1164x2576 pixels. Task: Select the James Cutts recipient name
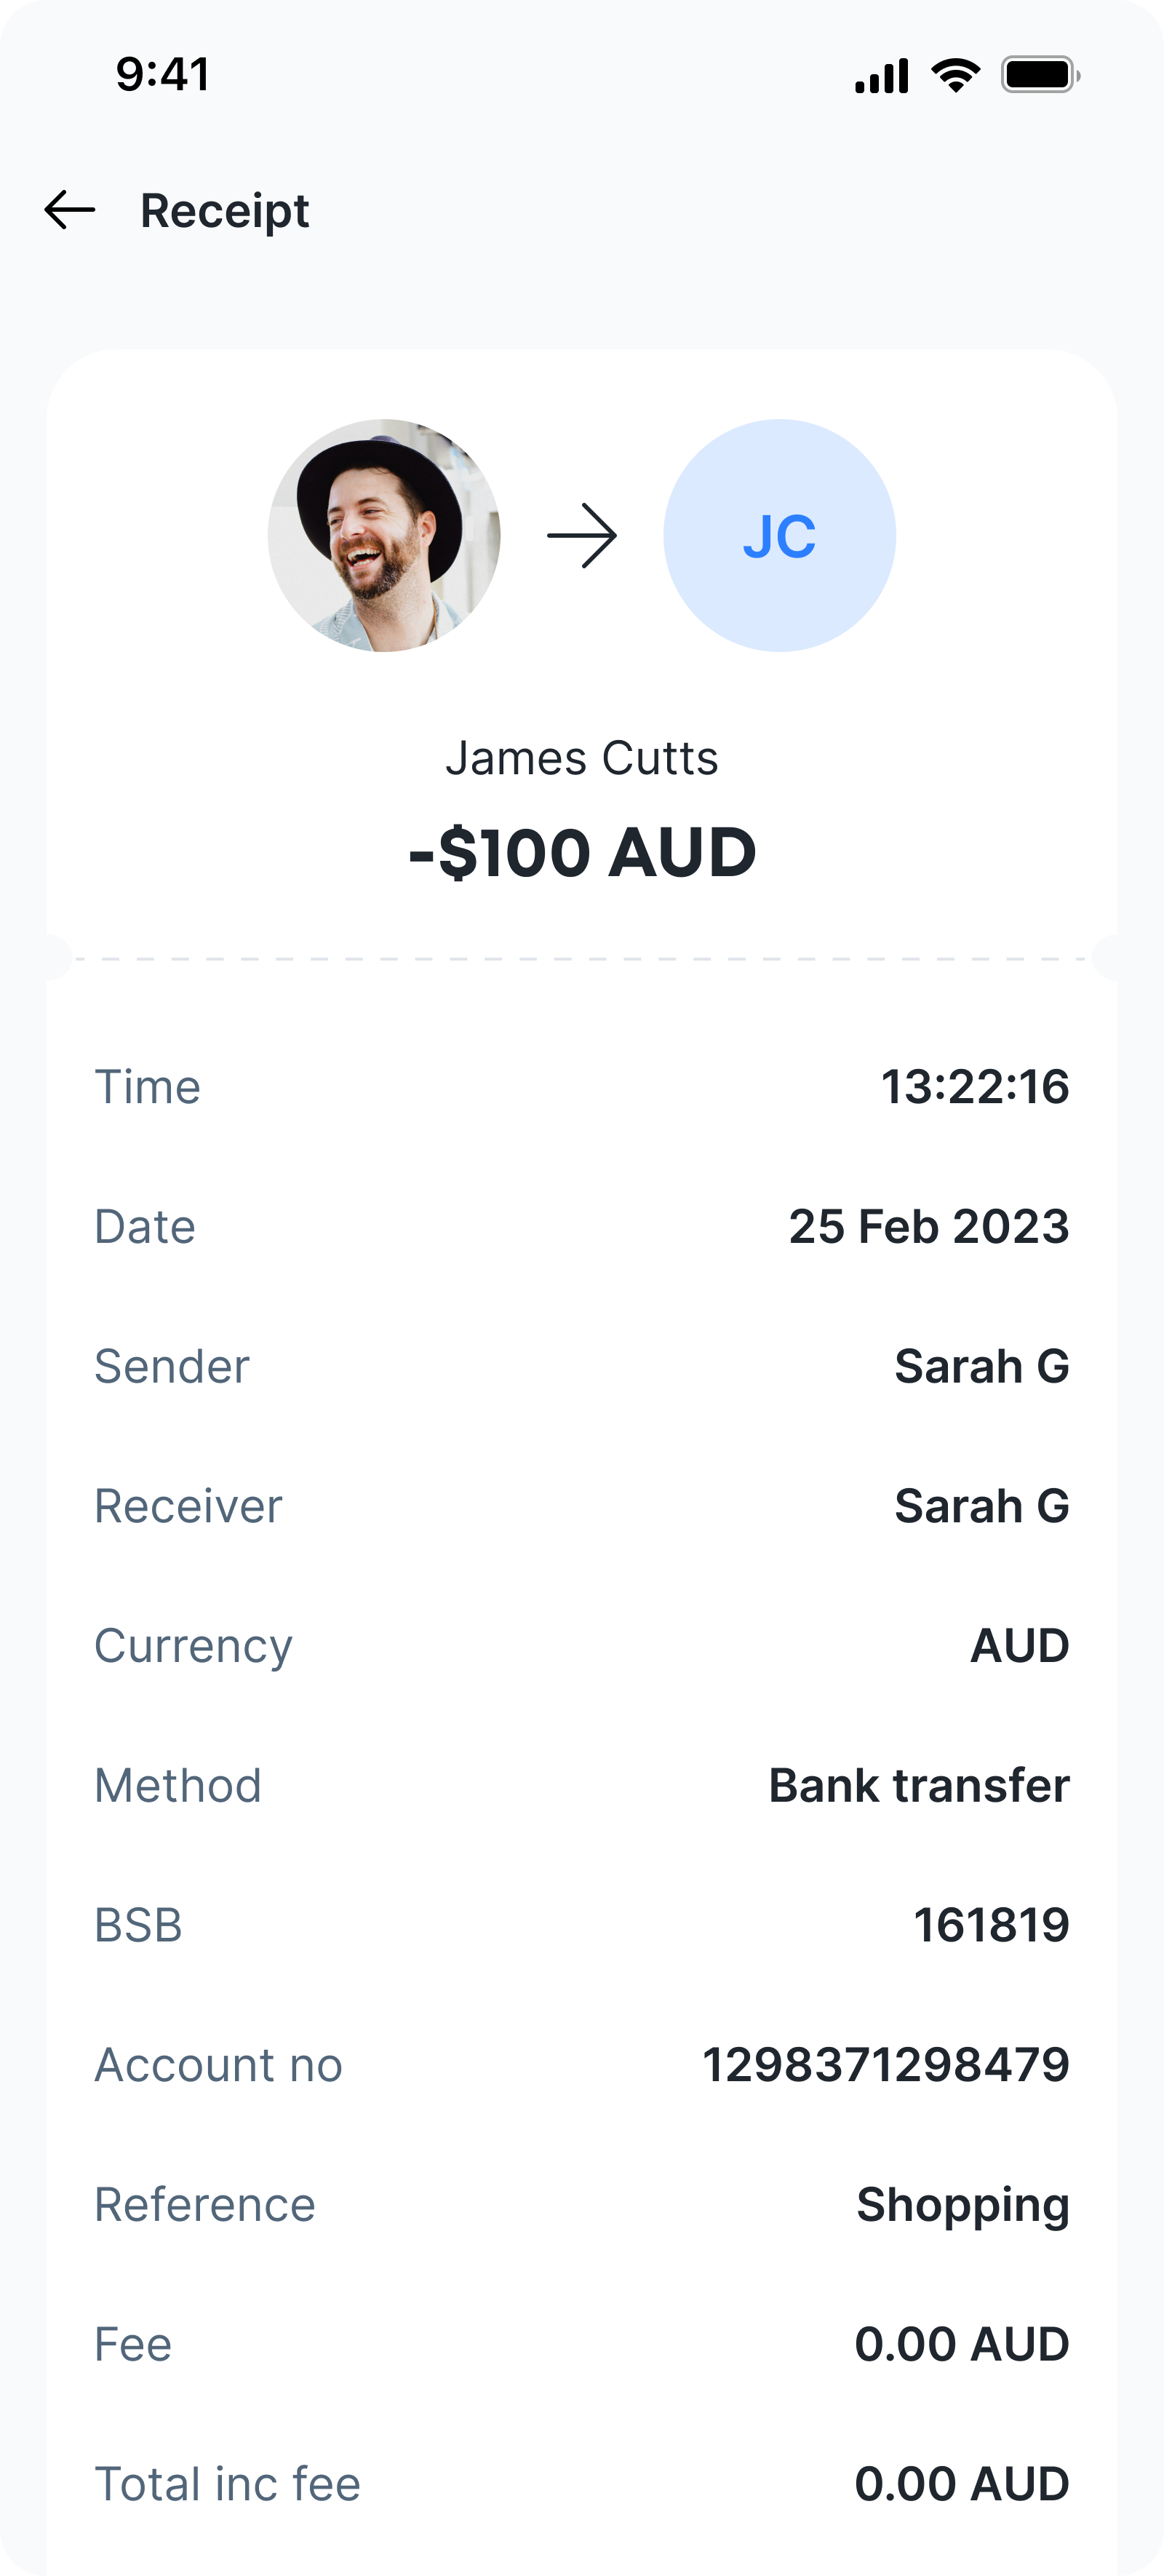click(582, 758)
